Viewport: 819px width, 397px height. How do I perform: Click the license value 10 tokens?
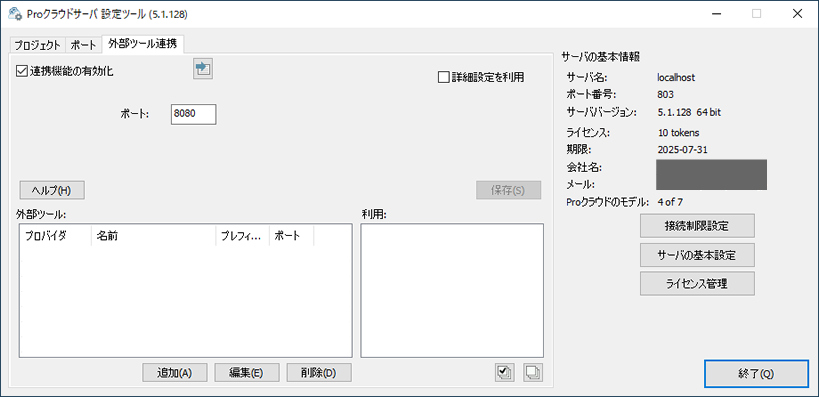tap(678, 133)
